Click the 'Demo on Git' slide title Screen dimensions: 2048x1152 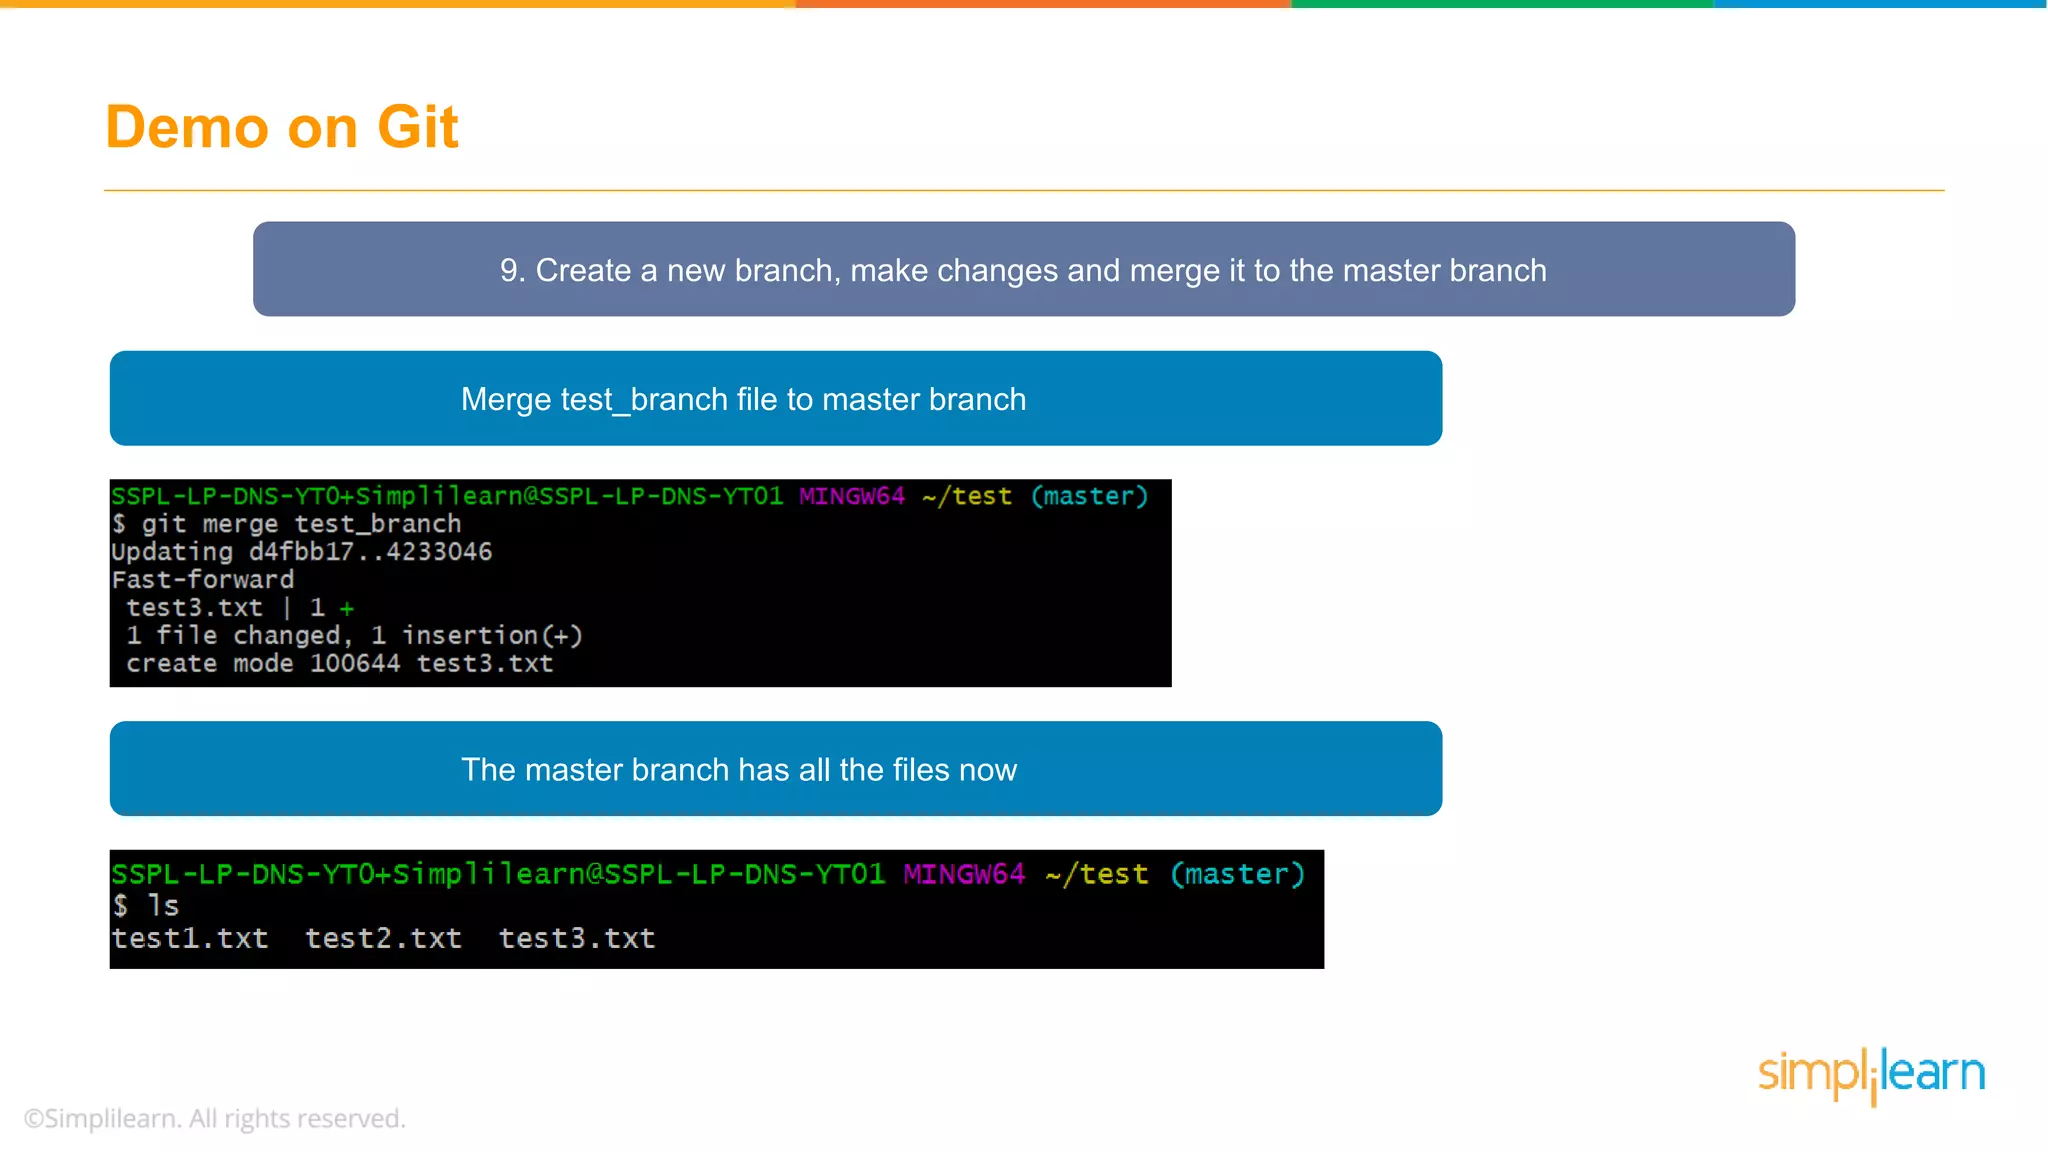tap(282, 127)
